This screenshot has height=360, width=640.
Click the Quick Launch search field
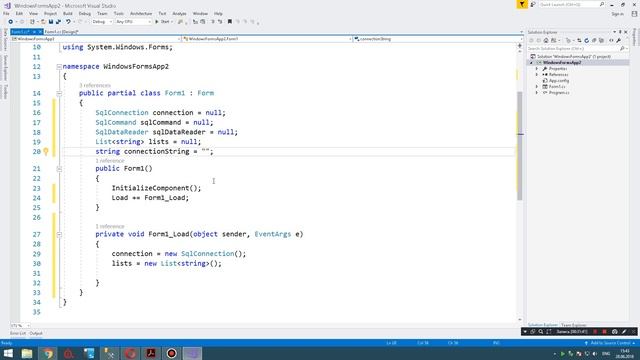571,4
